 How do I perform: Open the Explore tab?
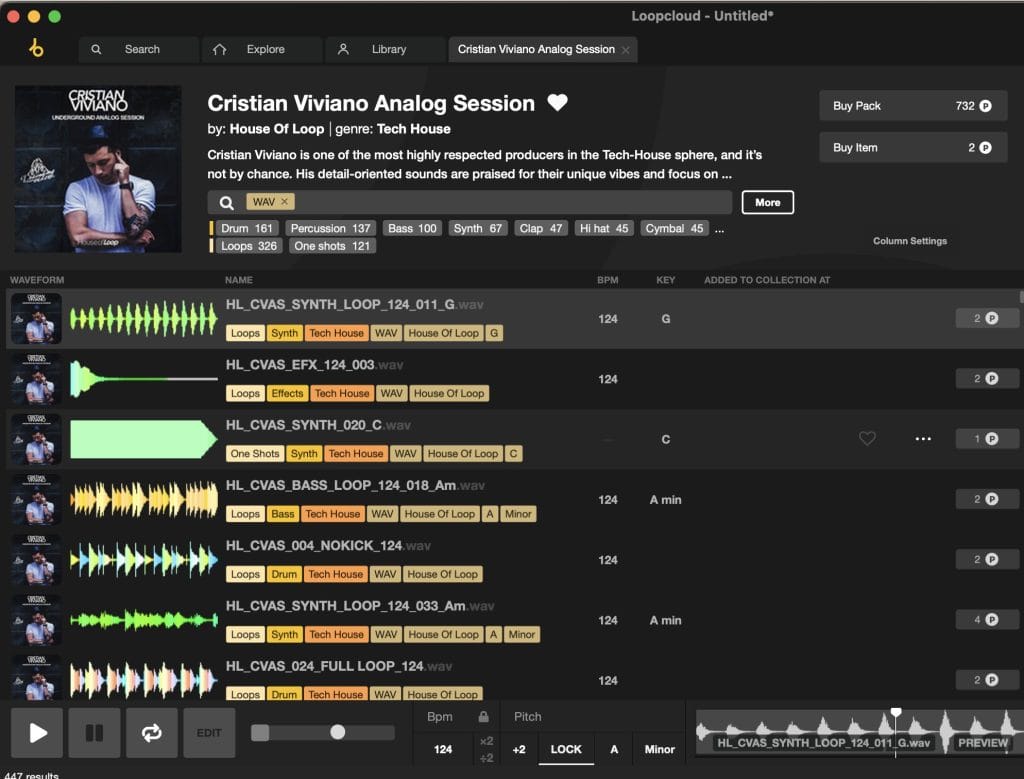(262, 49)
